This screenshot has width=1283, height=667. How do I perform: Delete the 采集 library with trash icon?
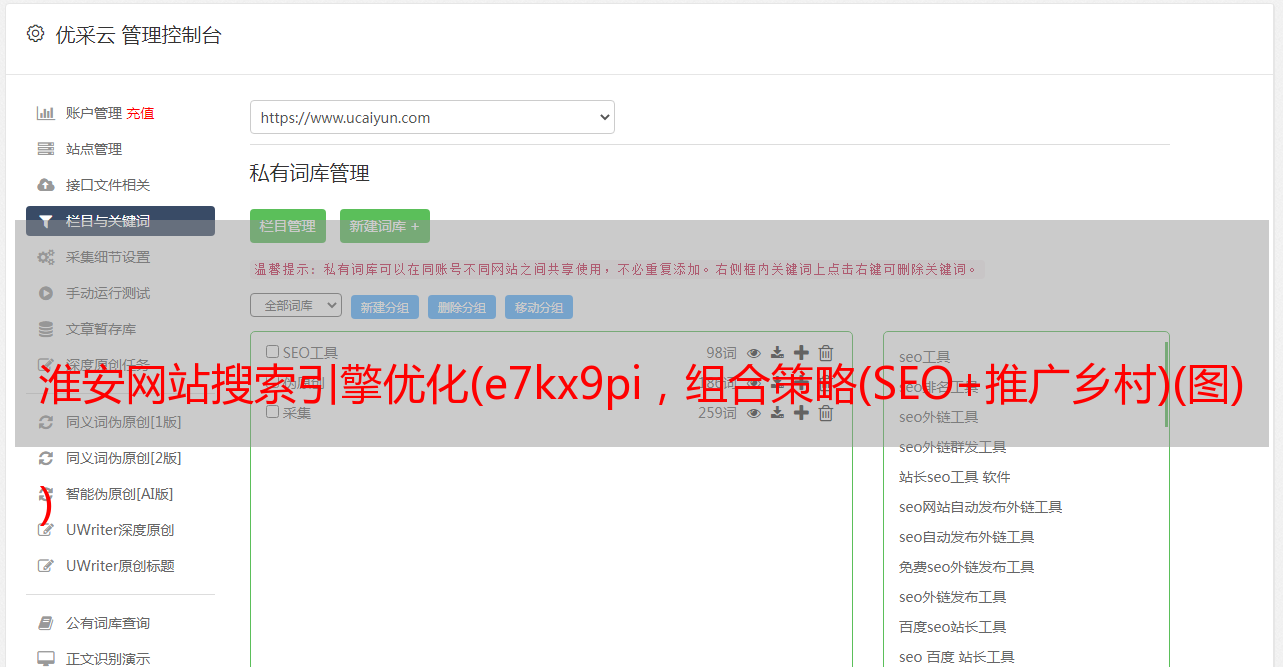[826, 413]
